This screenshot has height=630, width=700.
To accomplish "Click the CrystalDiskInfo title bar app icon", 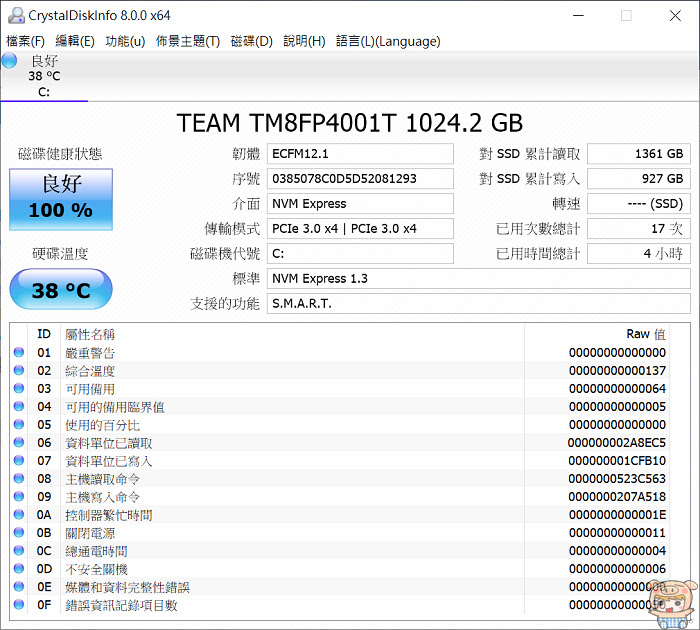I will 16,15.
